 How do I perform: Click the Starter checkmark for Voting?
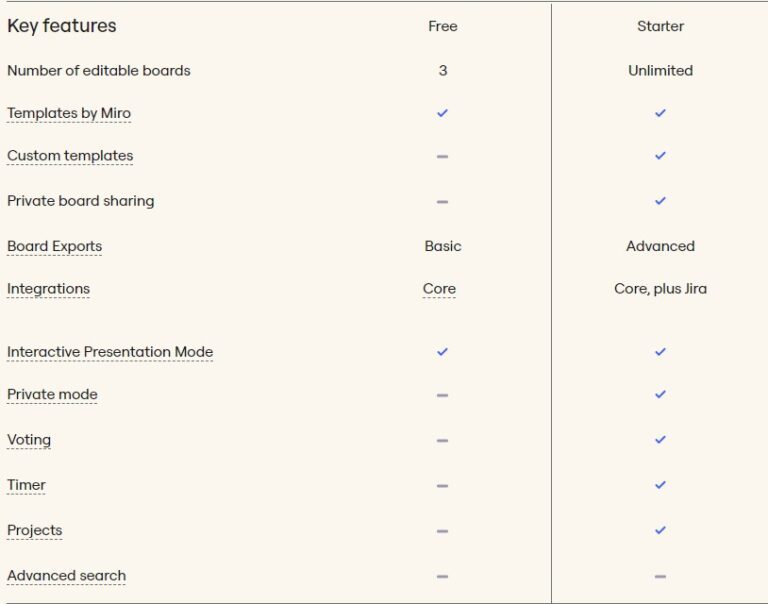tap(660, 440)
